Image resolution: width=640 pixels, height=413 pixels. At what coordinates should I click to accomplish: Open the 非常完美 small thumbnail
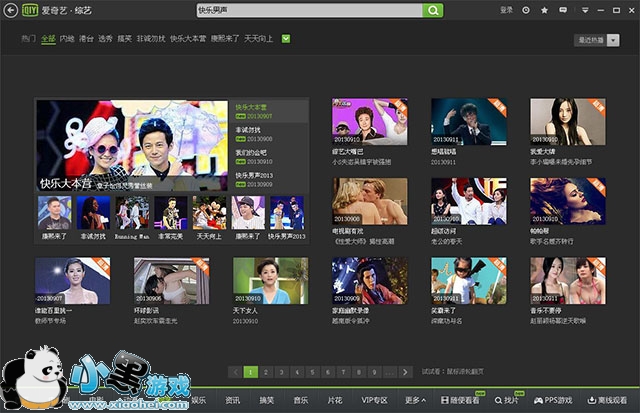click(171, 213)
